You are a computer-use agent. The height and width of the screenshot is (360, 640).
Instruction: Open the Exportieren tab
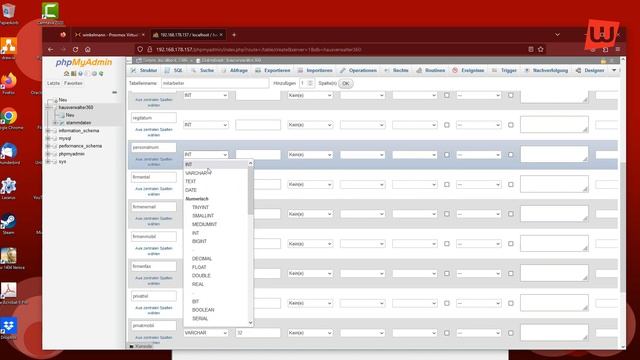coord(273,71)
